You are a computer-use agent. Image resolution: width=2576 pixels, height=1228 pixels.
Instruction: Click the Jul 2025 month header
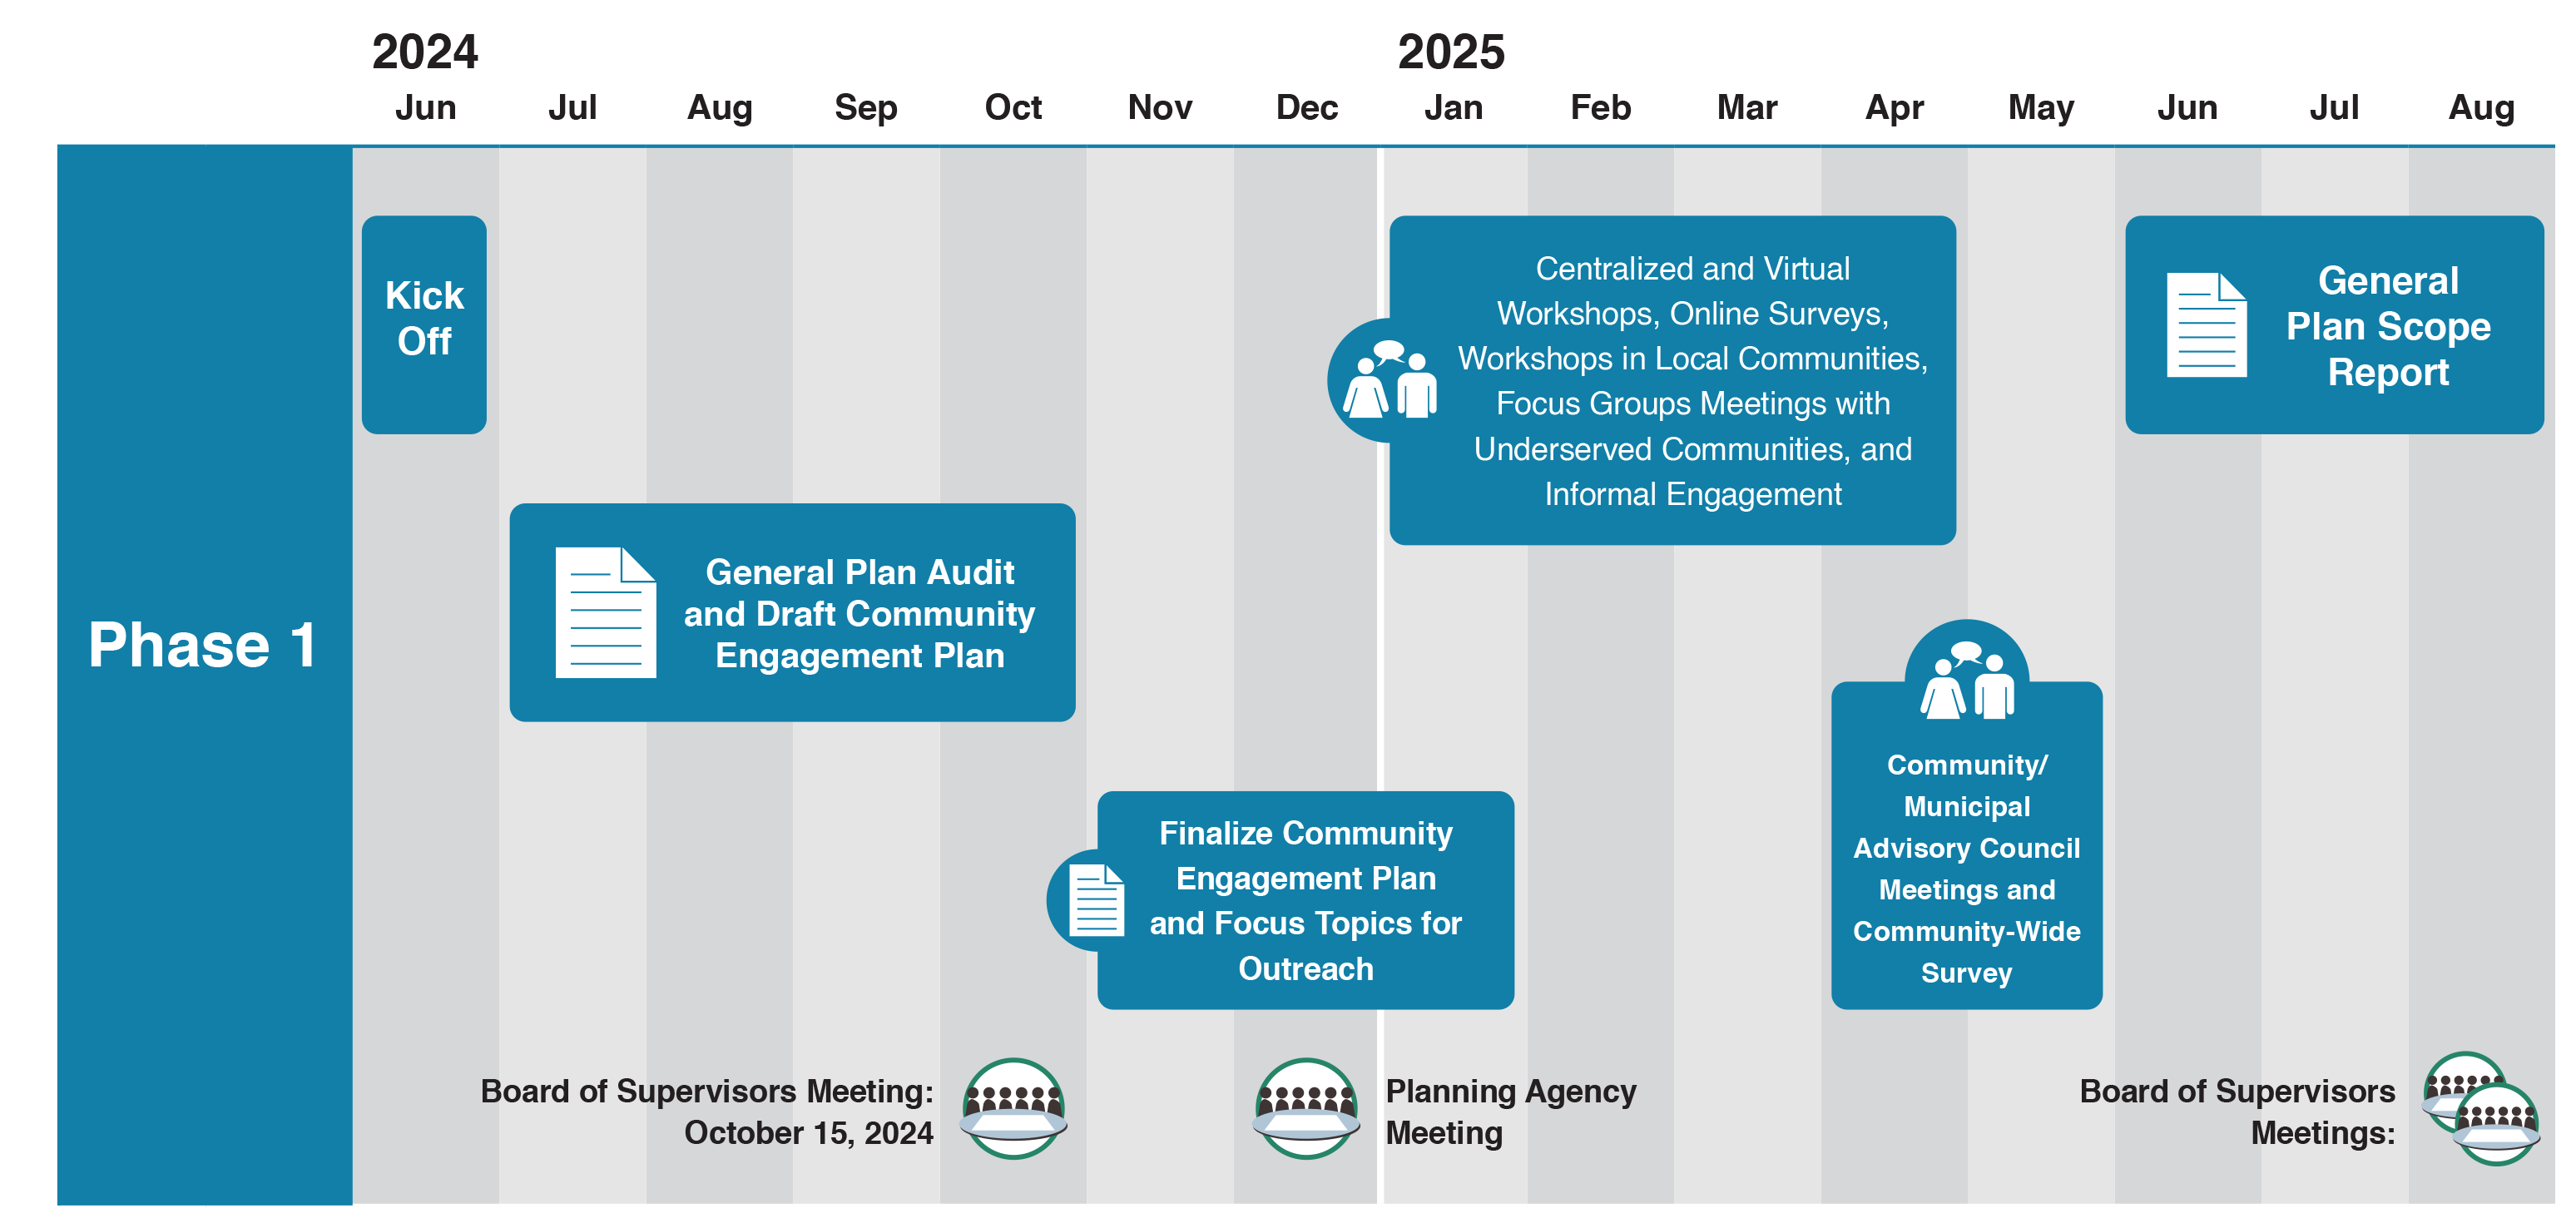point(2334,107)
